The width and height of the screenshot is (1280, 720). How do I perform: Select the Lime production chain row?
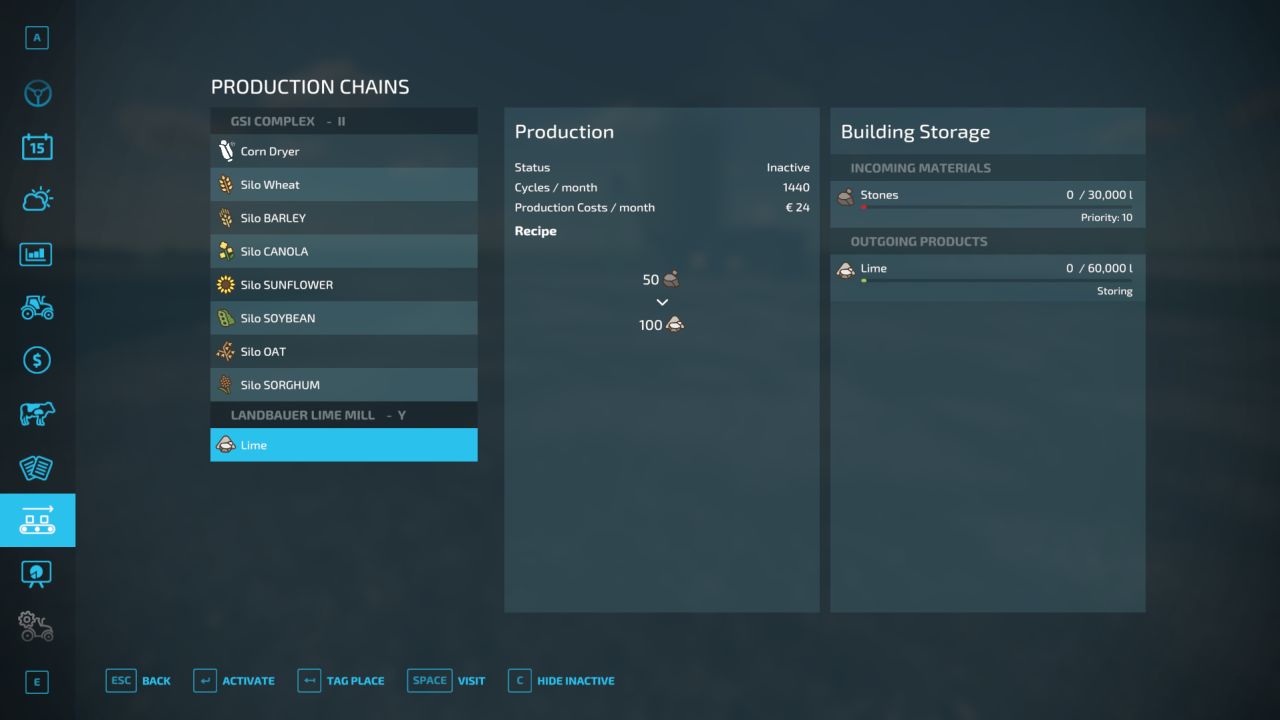pyautogui.click(x=344, y=445)
